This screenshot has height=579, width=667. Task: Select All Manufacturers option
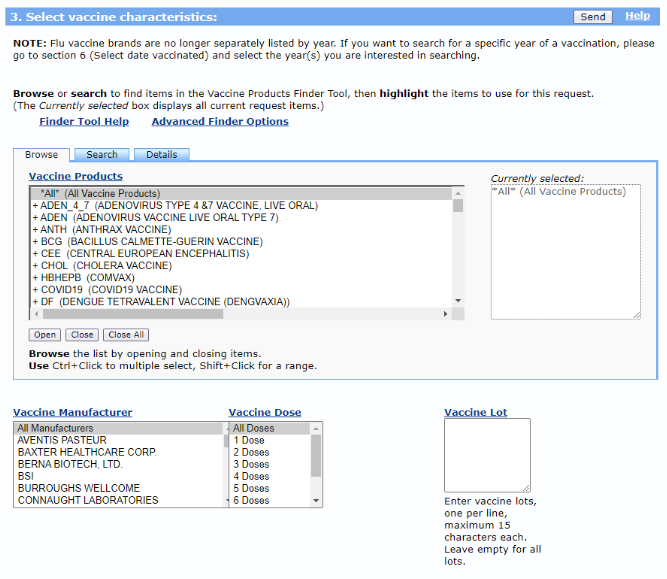coord(119,428)
